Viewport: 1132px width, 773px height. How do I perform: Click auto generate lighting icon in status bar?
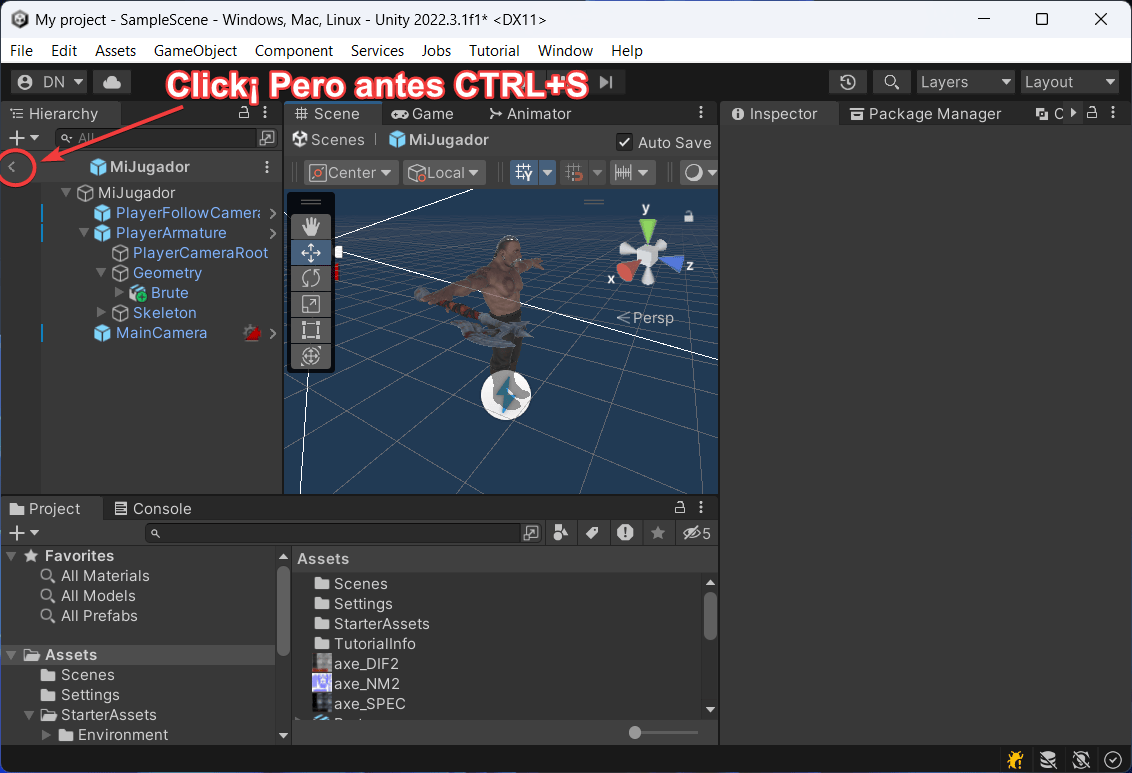[1081, 759]
